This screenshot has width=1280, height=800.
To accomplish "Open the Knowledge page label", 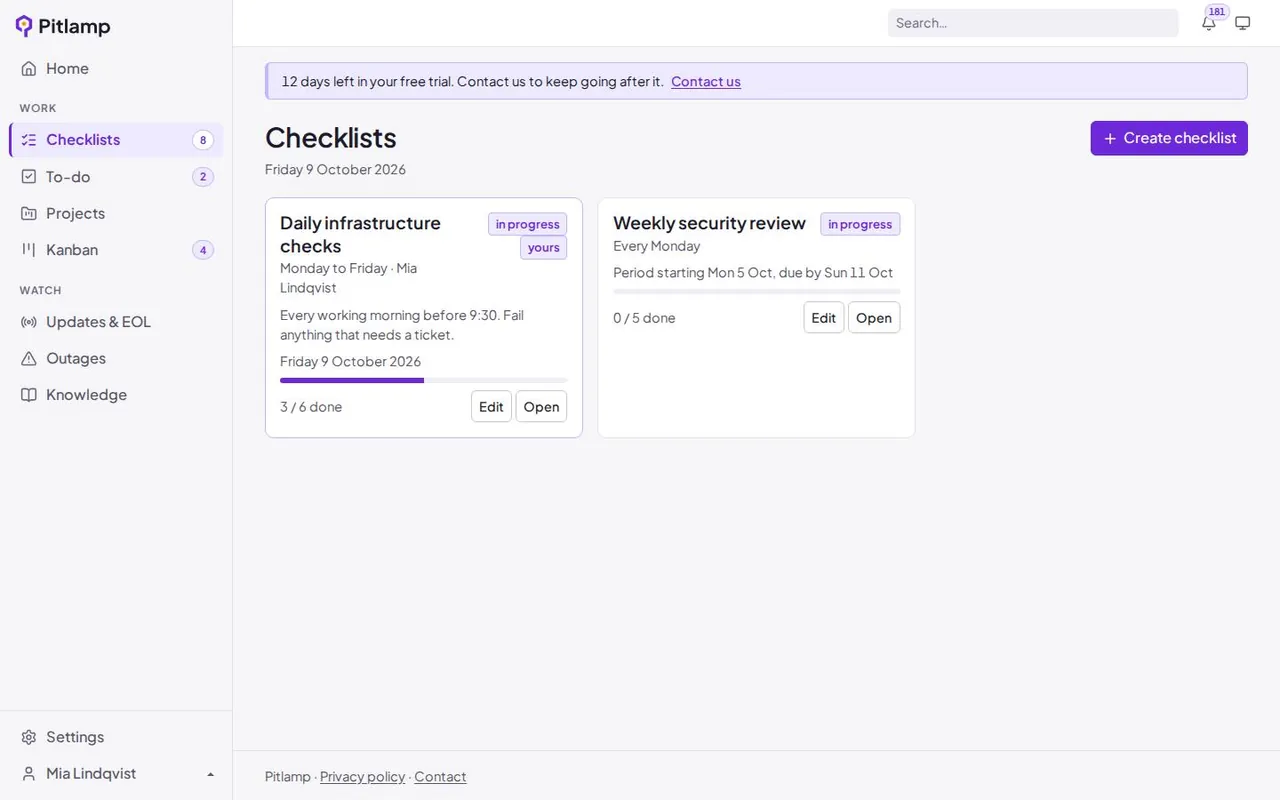I will pyautogui.click(x=86, y=395).
